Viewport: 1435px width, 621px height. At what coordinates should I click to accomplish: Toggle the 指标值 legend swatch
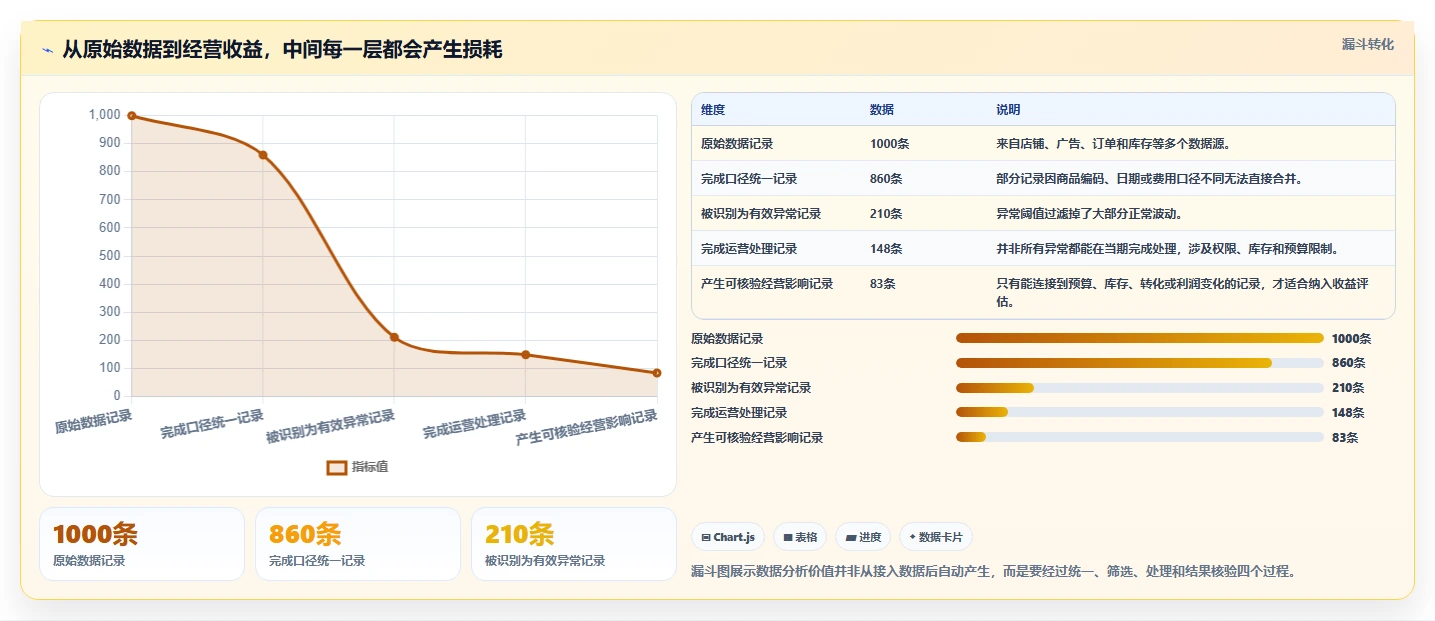[x=337, y=467]
